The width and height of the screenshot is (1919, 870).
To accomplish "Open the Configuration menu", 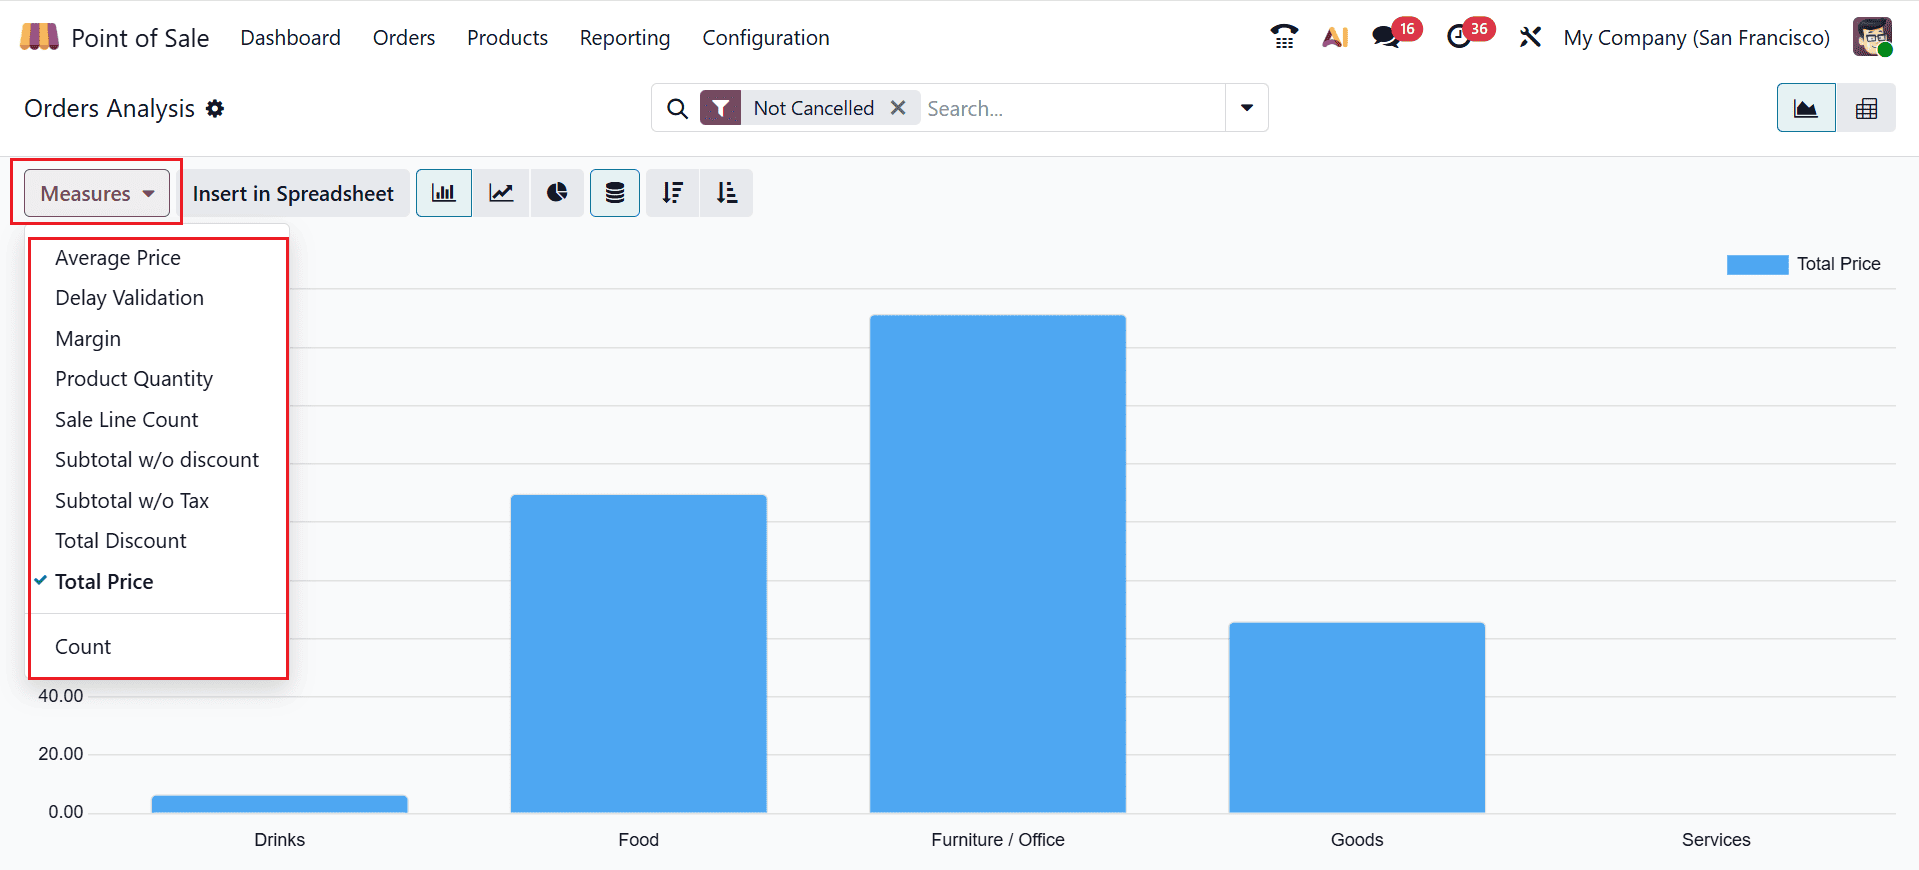I will pyautogui.click(x=766, y=38).
